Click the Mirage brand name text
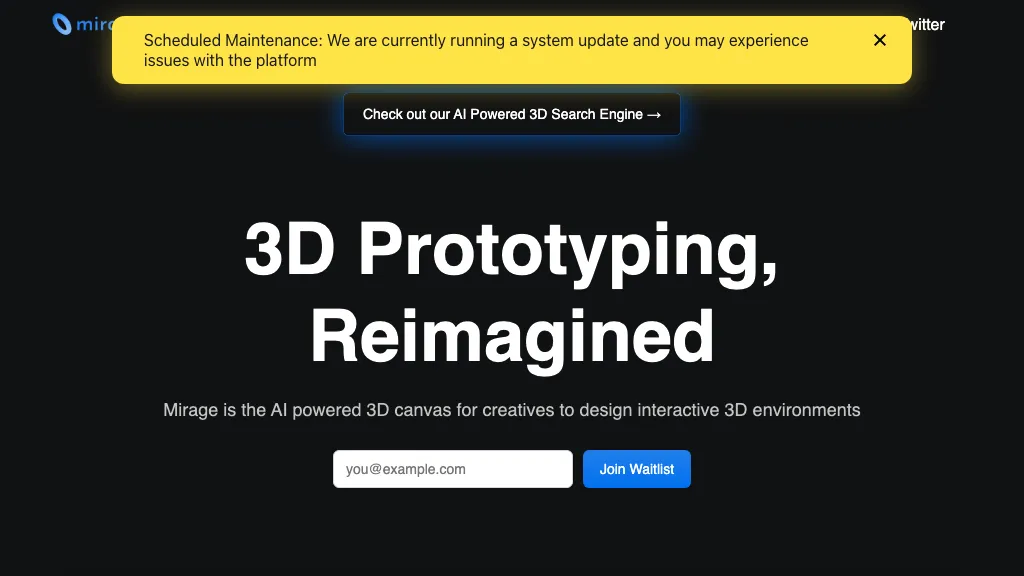The height and width of the screenshot is (576, 1024). pos(95,24)
